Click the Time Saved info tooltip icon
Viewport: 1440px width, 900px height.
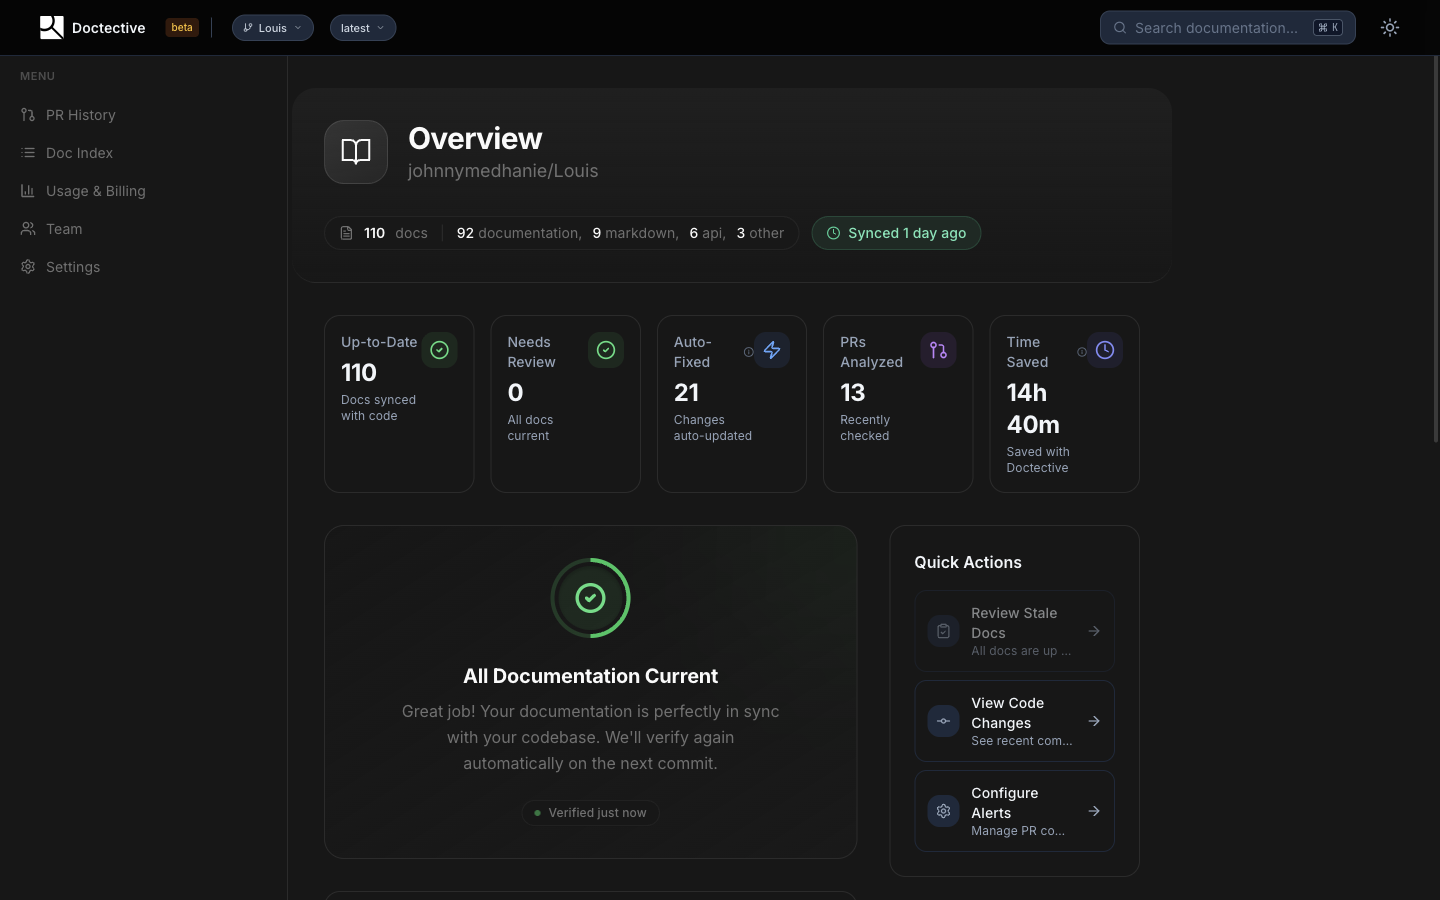point(1082,351)
